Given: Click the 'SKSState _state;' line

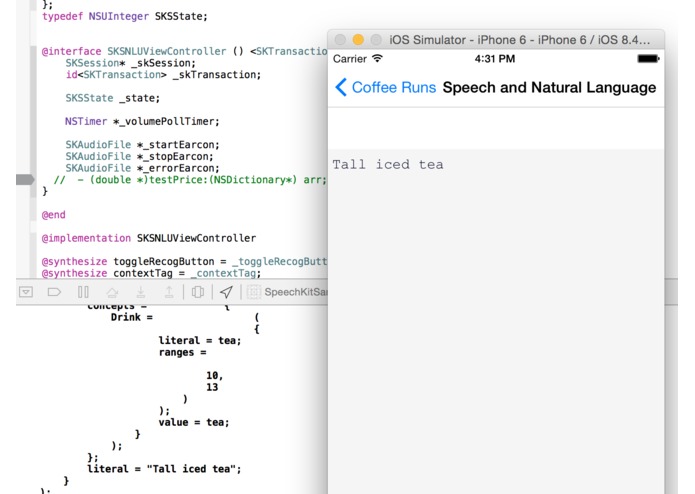Looking at the screenshot, I should coord(113,98).
